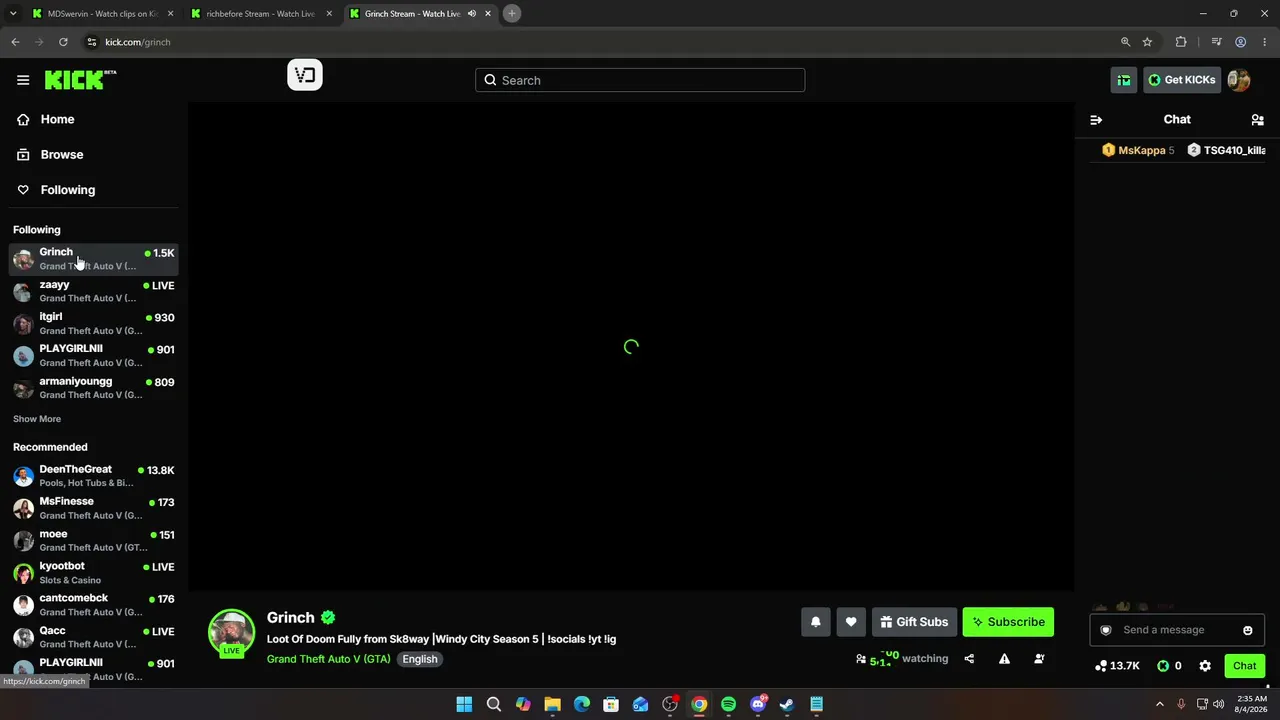Open the chat users list icon

[x=1257, y=119]
